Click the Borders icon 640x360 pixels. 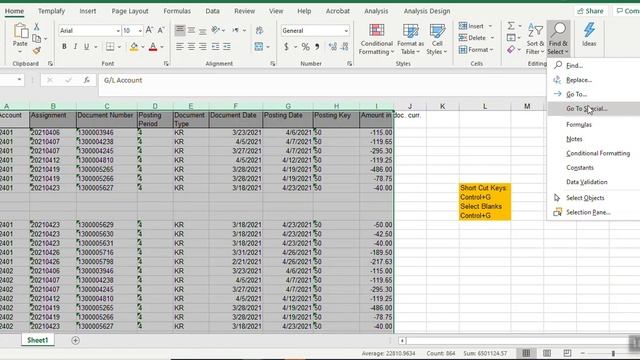110,47
